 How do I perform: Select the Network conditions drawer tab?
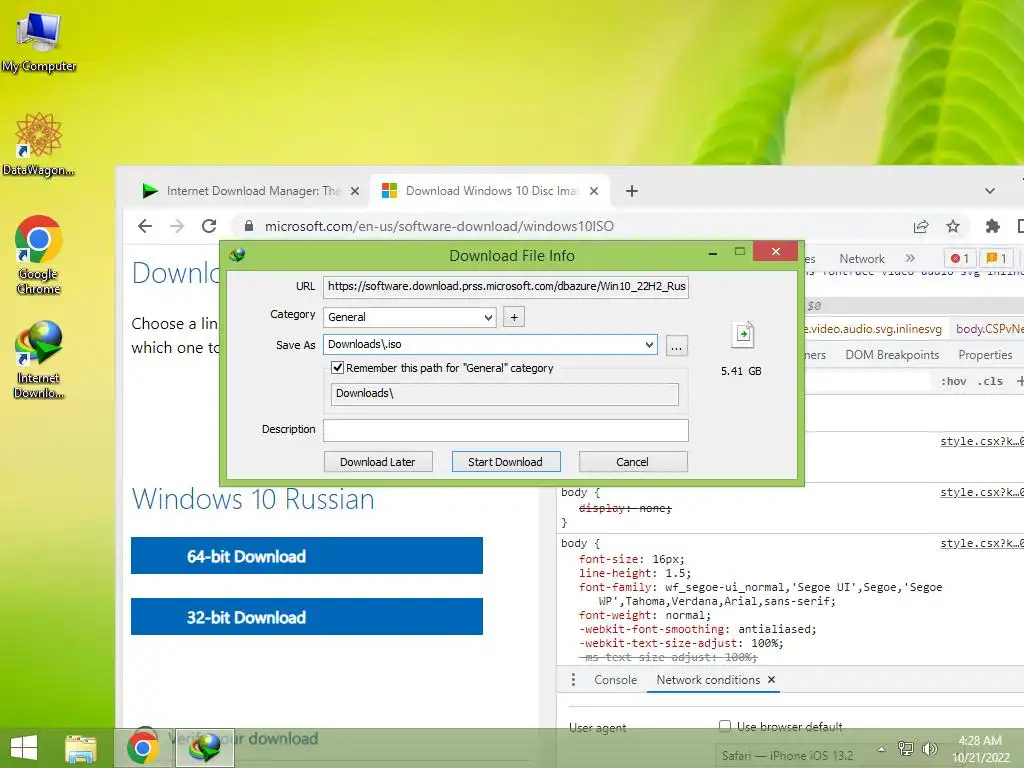coord(708,680)
